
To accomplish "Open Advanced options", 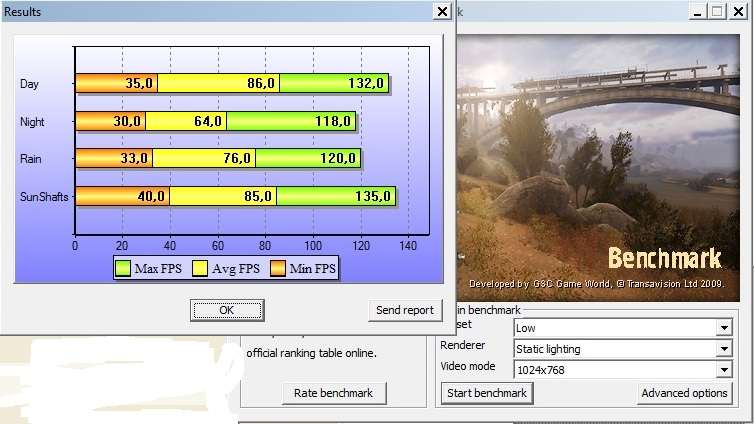I will pyautogui.click(x=684, y=393).
